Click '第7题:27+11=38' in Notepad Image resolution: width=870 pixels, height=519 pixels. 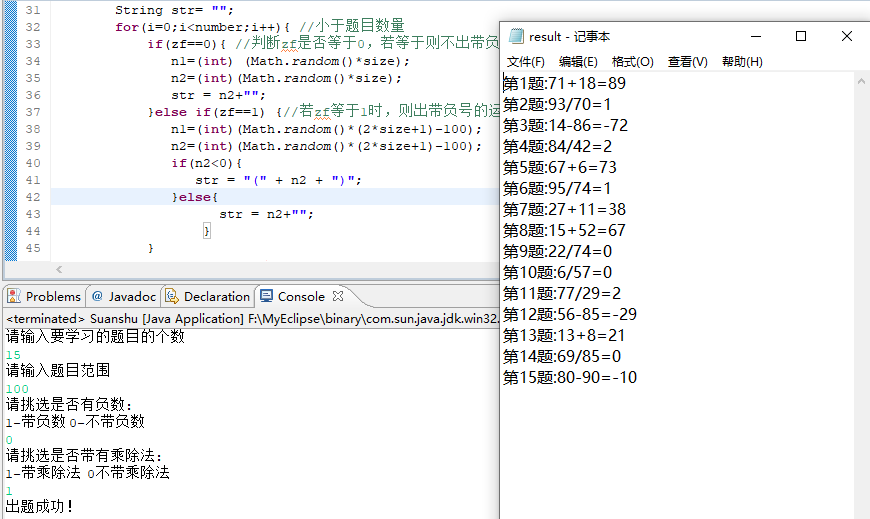coord(564,209)
